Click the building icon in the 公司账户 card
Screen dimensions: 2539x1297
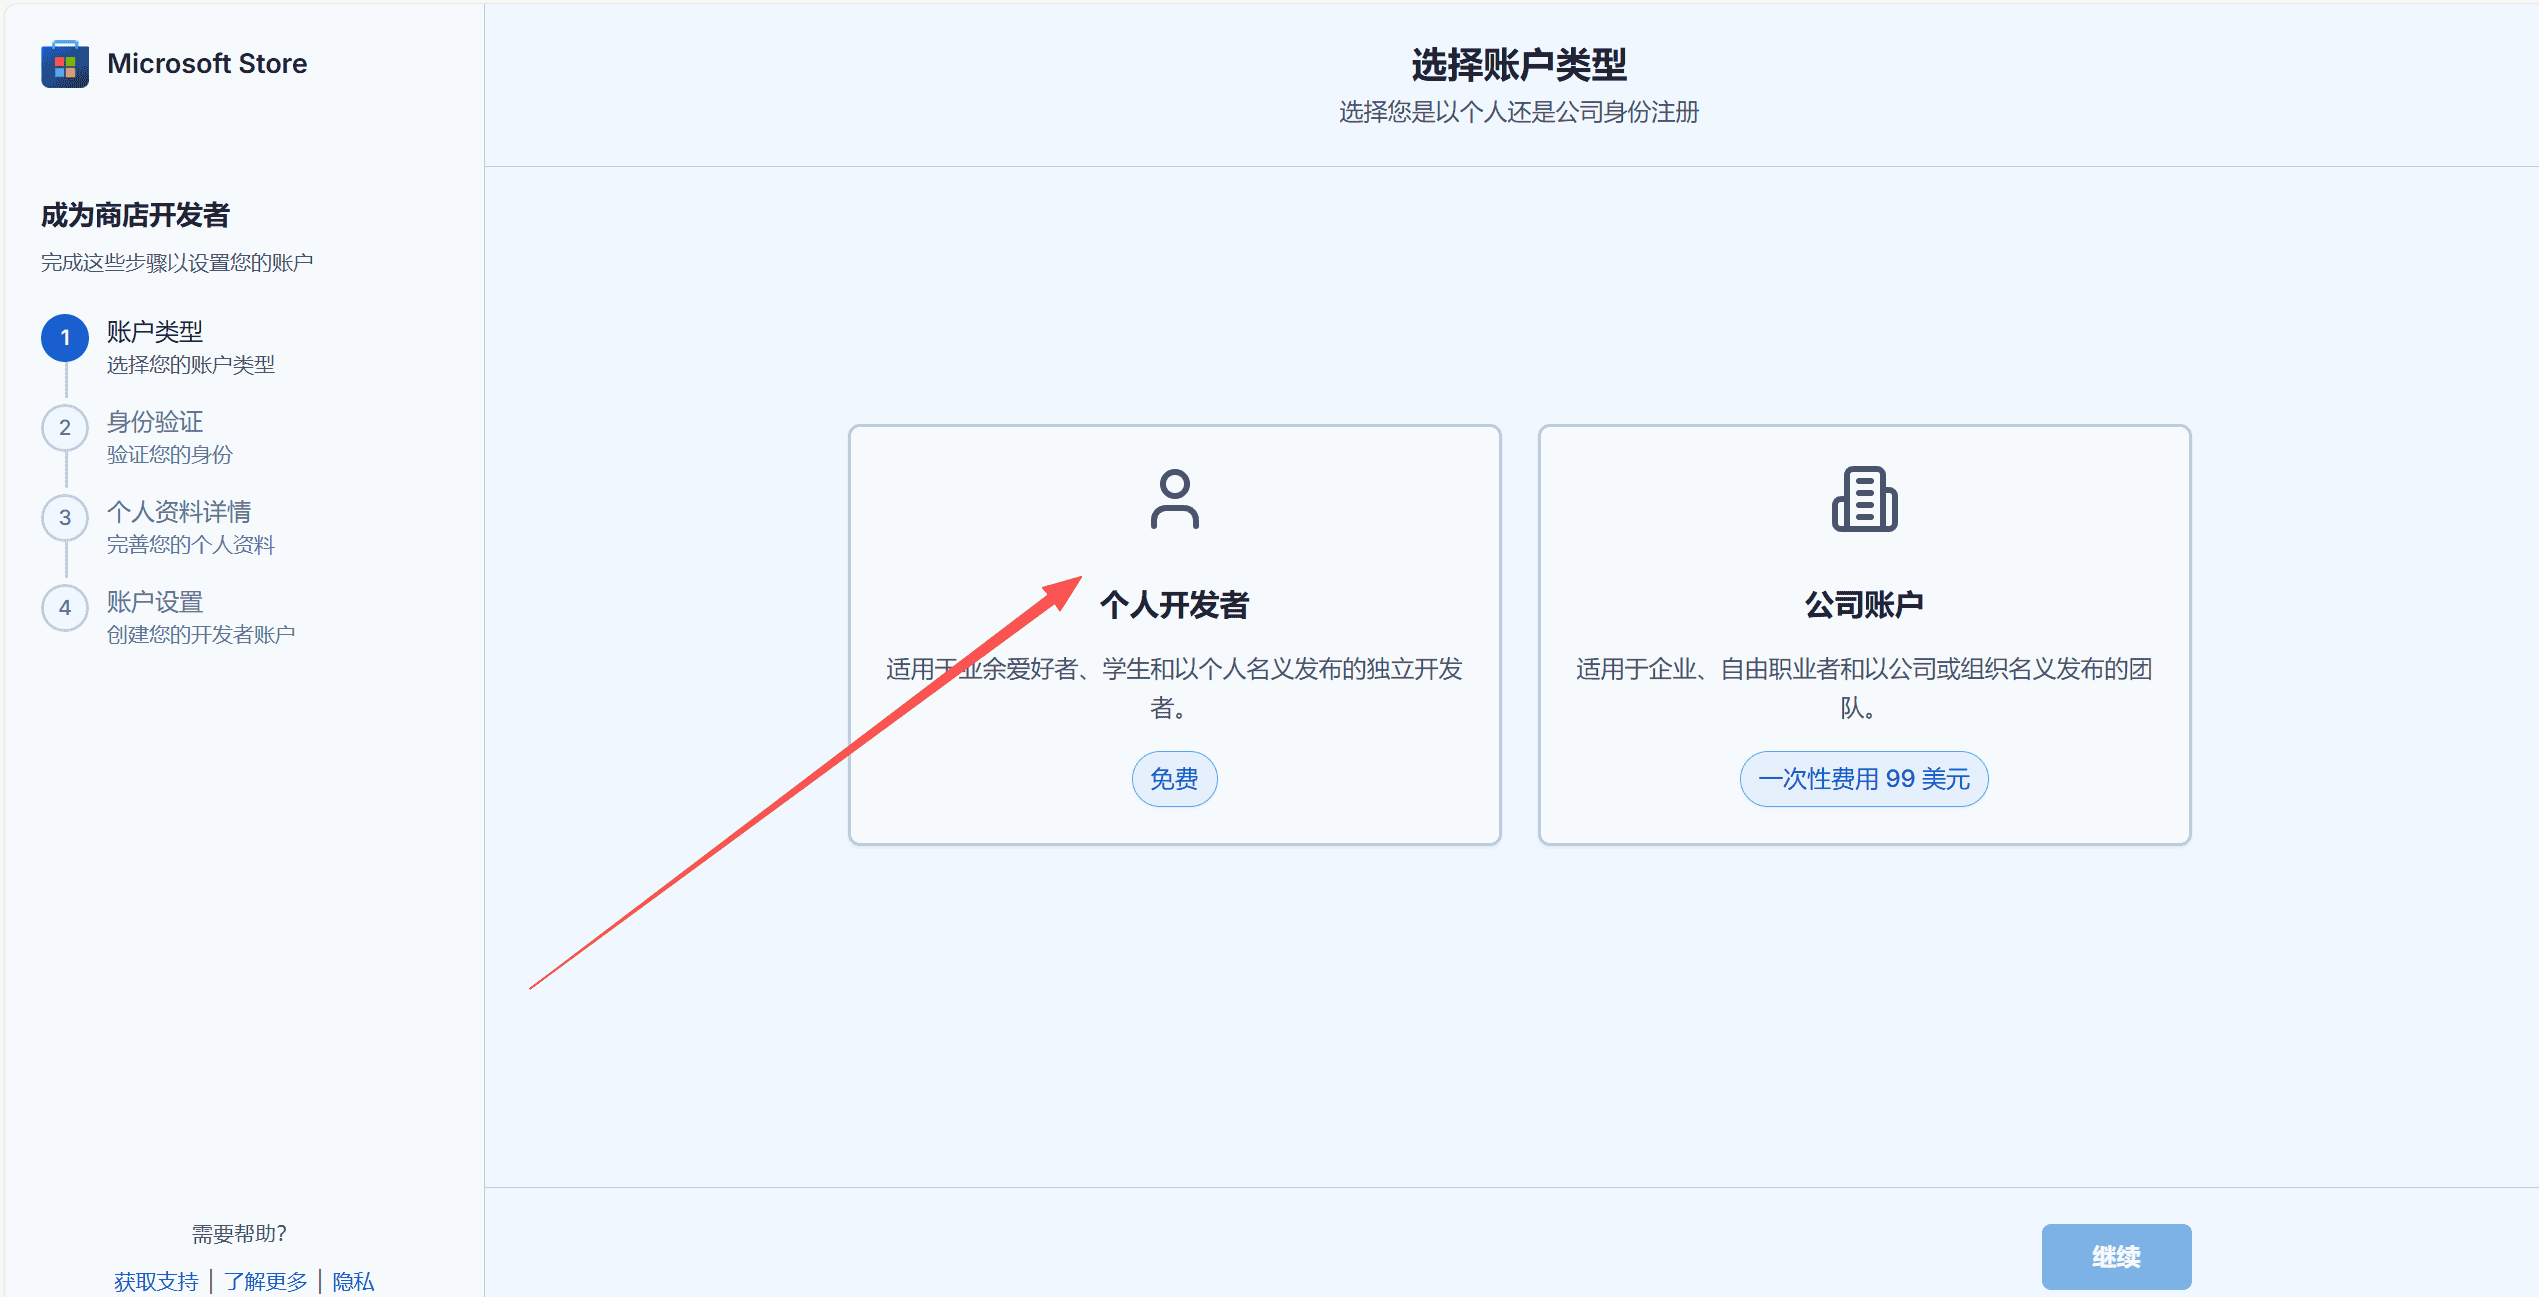pyautogui.click(x=1864, y=499)
